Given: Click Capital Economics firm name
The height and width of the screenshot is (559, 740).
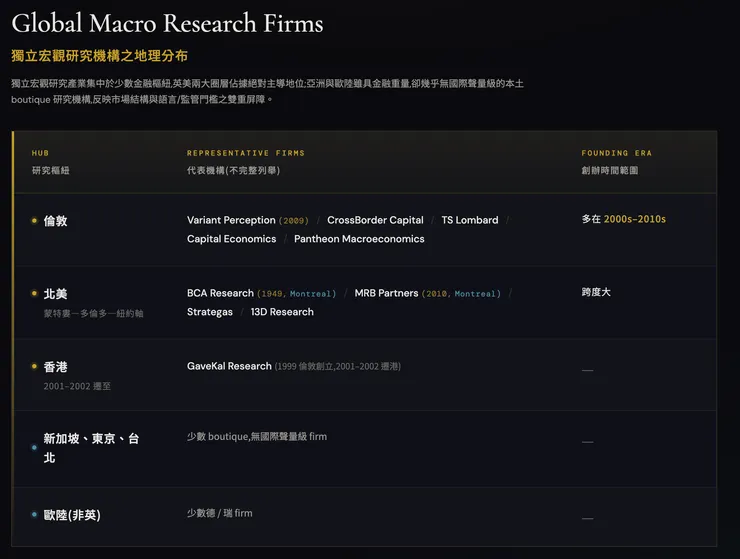Looking at the screenshot, I should pos(231,239).
